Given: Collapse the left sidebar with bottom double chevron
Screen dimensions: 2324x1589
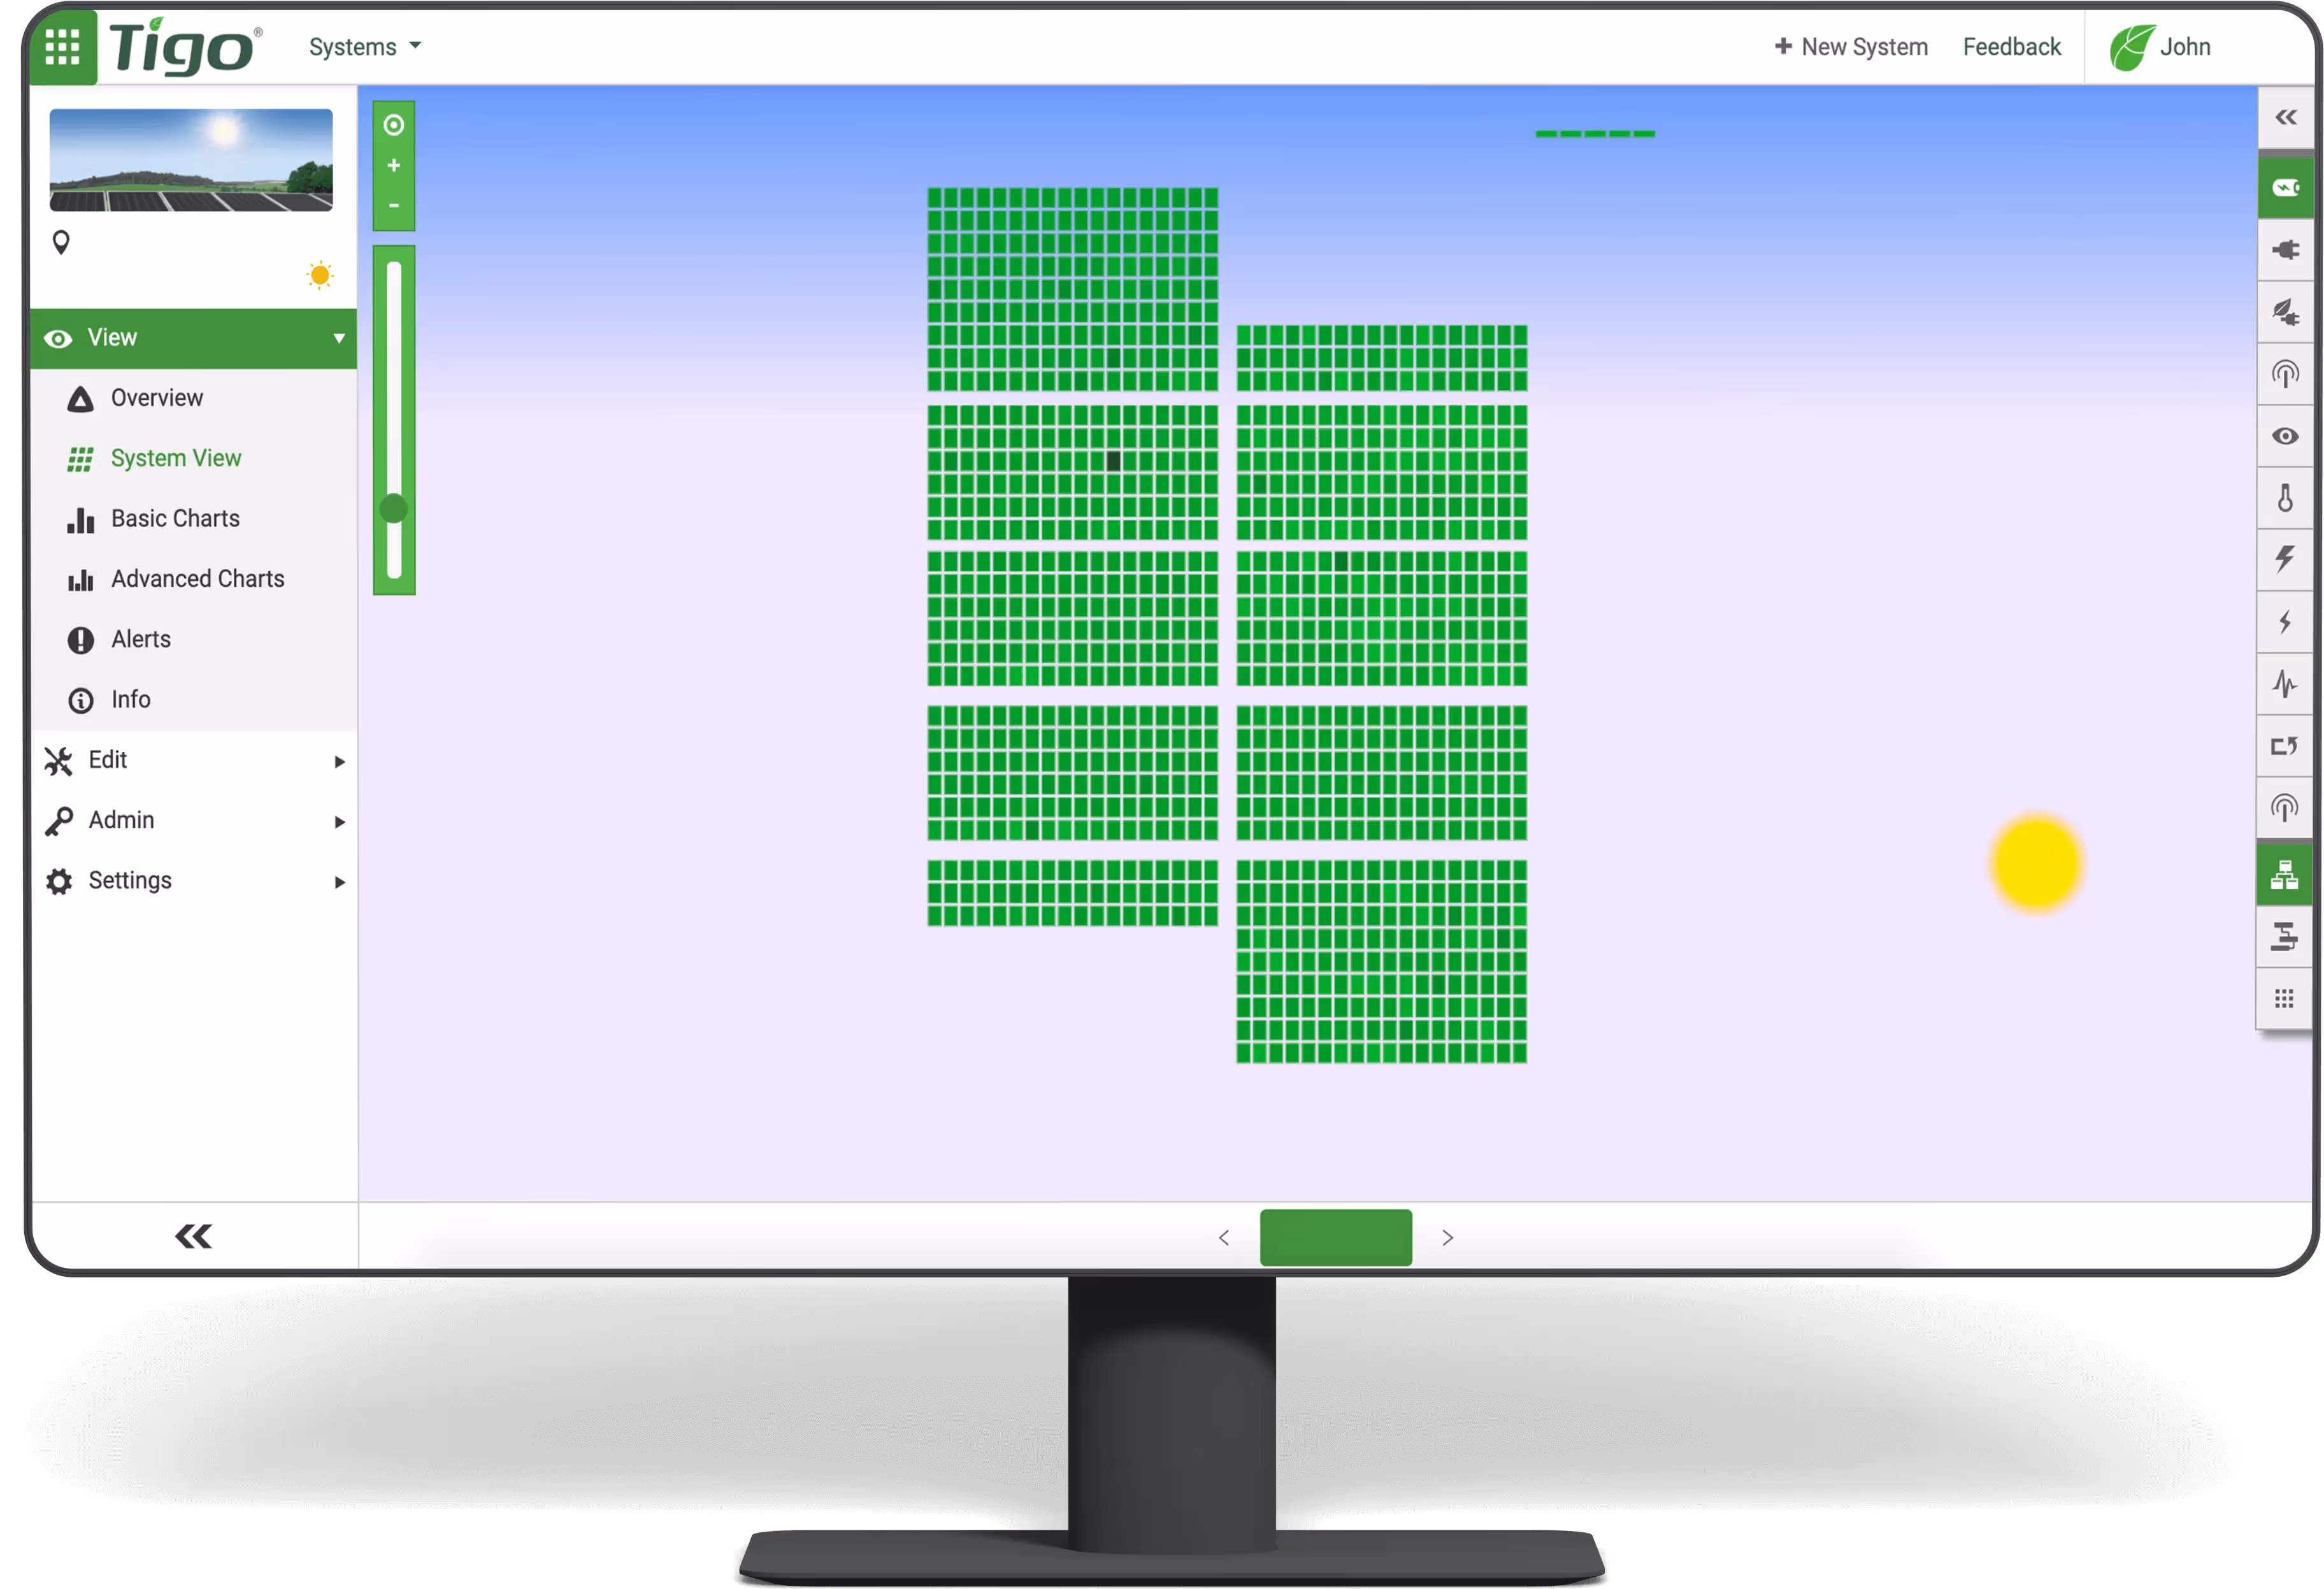Looking at the screenshot, I should pyautogui.click(x=193, y=1237).
